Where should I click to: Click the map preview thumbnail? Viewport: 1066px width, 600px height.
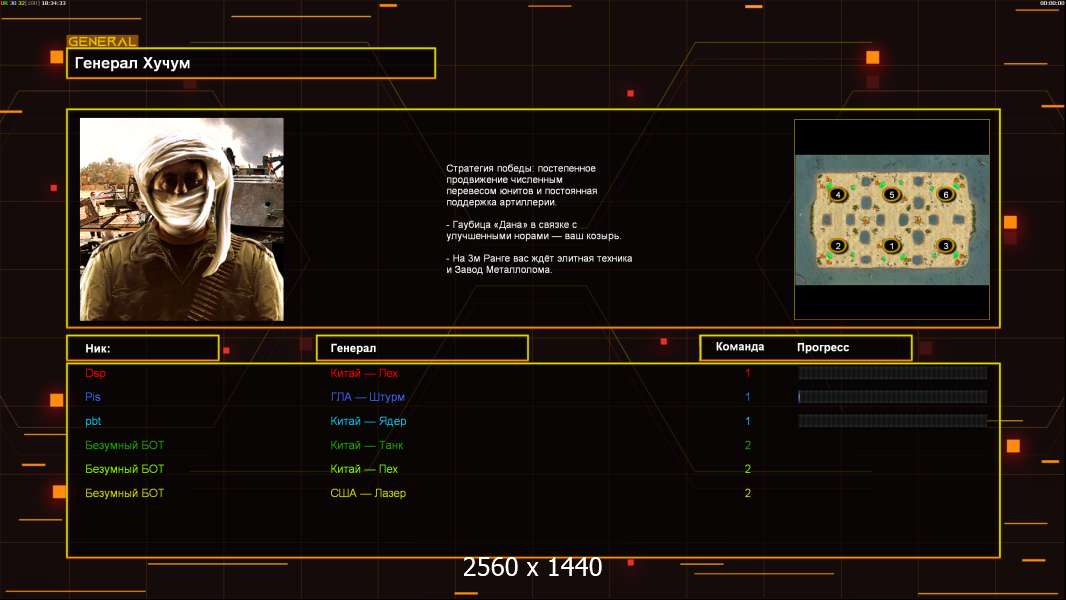tap(892, 219)
